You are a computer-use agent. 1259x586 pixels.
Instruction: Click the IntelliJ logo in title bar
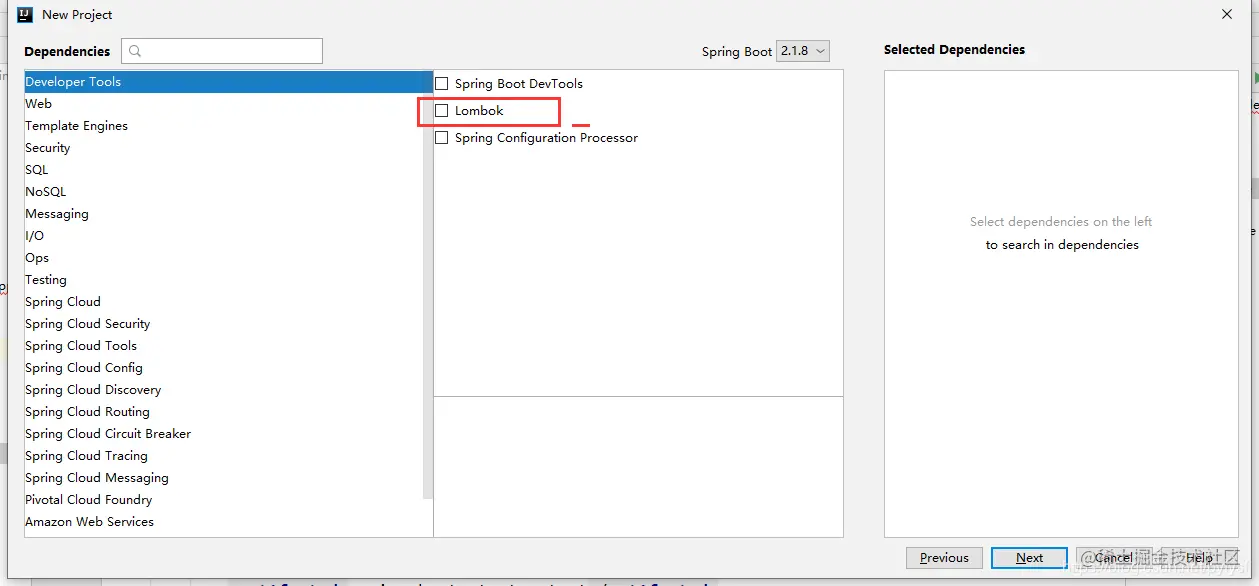coord(25,15)
